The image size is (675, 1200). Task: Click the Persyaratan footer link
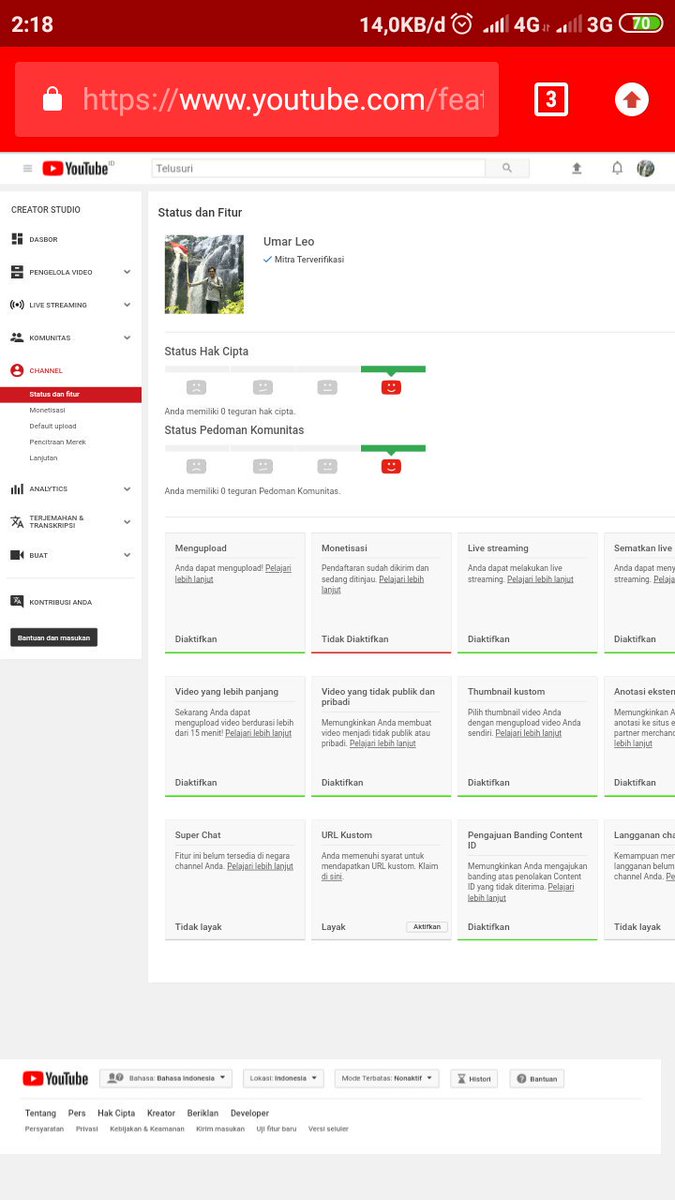point(44,1129)
